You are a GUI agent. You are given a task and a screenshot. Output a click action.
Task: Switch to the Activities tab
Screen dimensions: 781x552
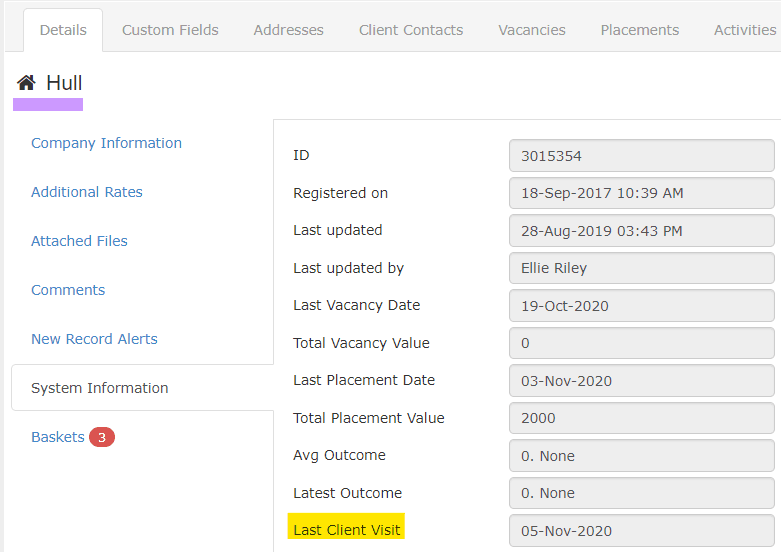click(x=744, y=30)
